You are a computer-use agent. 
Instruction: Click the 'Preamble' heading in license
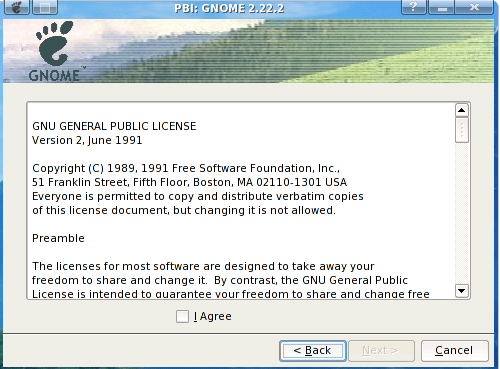(x=58, y=238)
